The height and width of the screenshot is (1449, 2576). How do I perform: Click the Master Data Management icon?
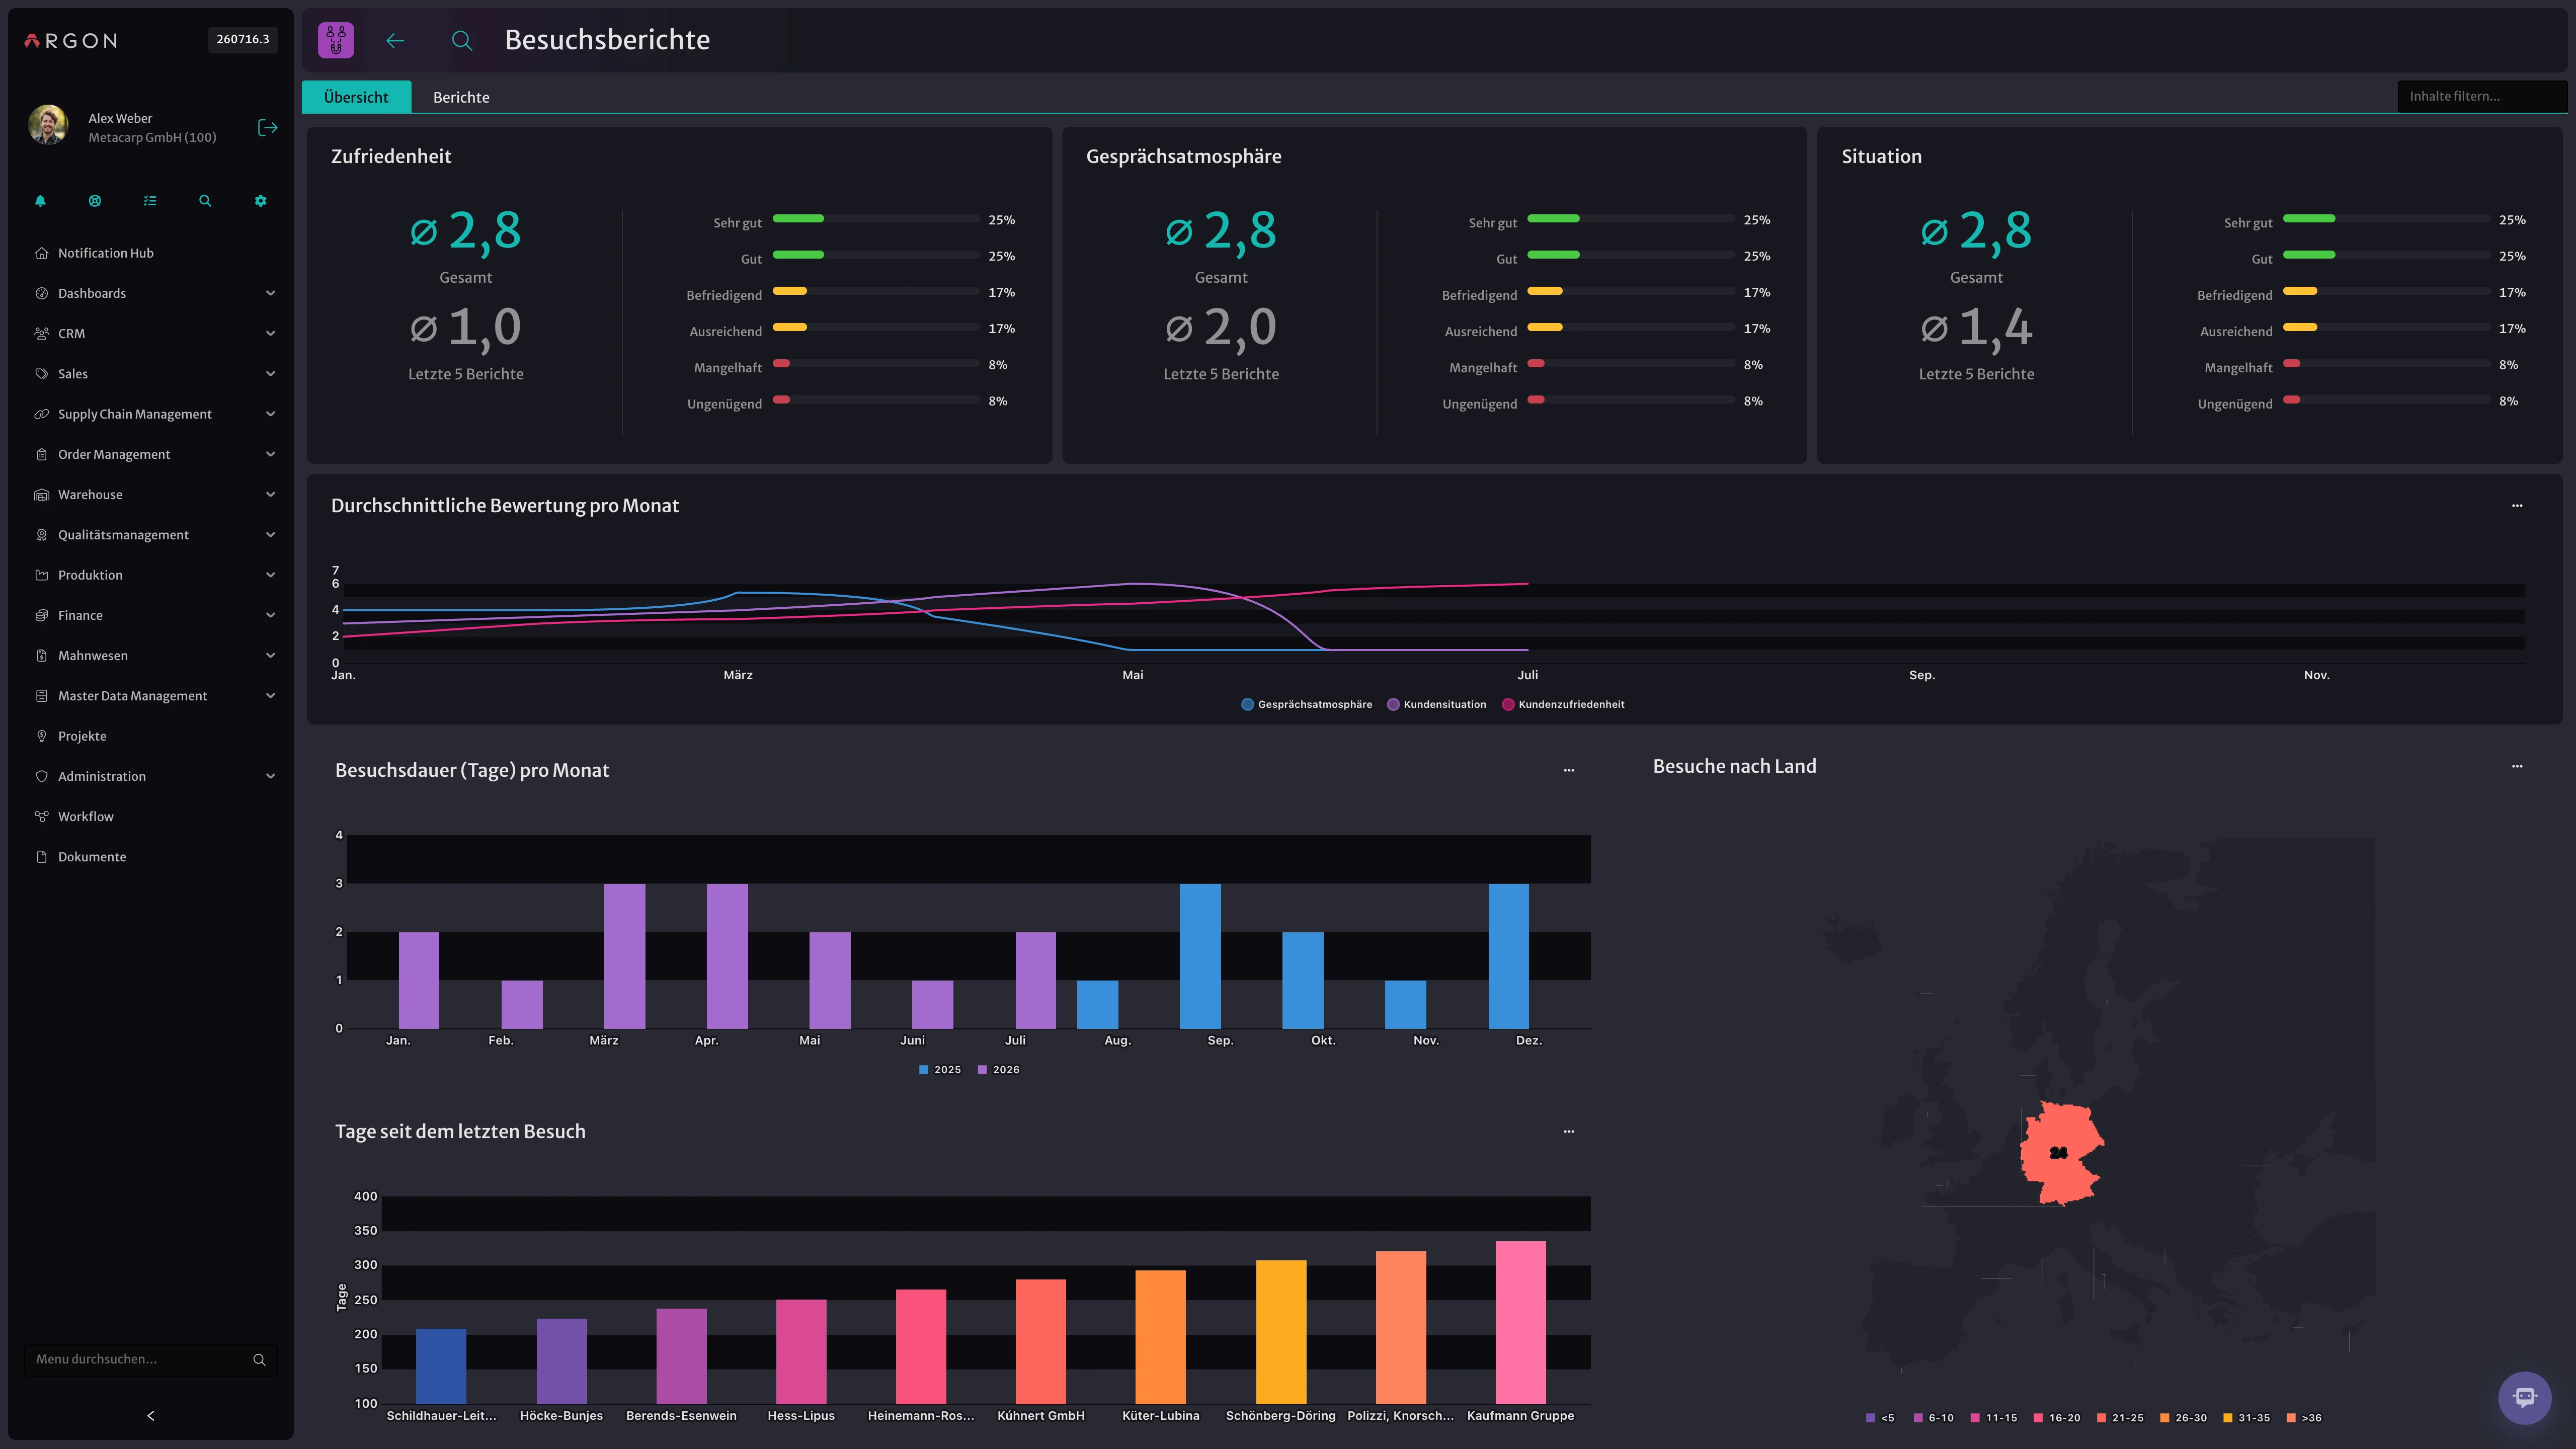point(41,696)
